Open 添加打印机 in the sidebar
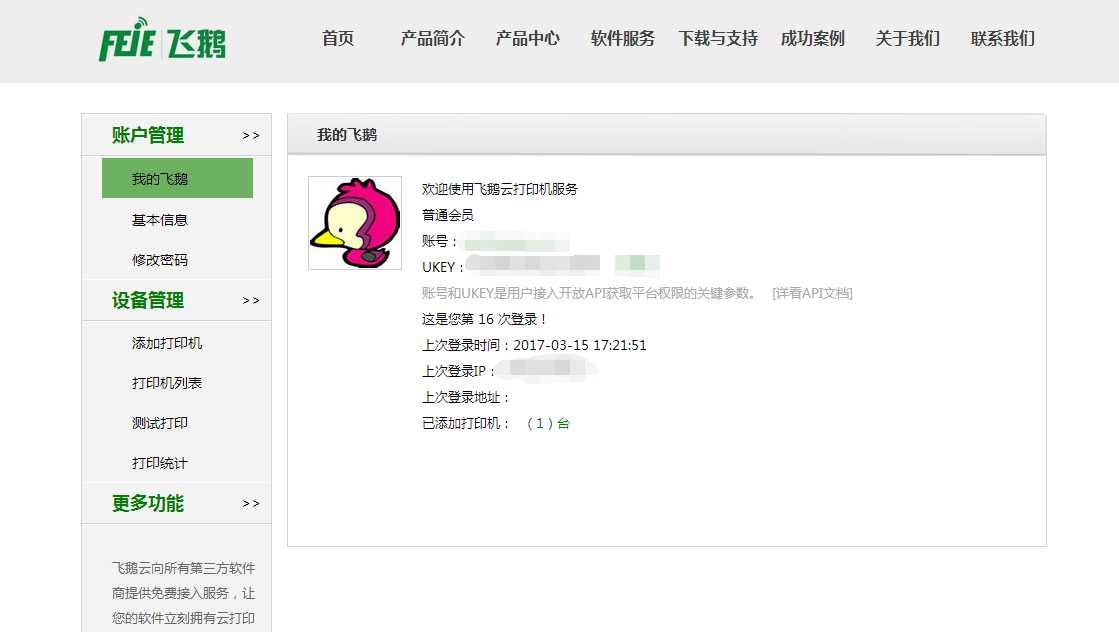This screenshot has height=632, width=1119. tap(167, 343)
